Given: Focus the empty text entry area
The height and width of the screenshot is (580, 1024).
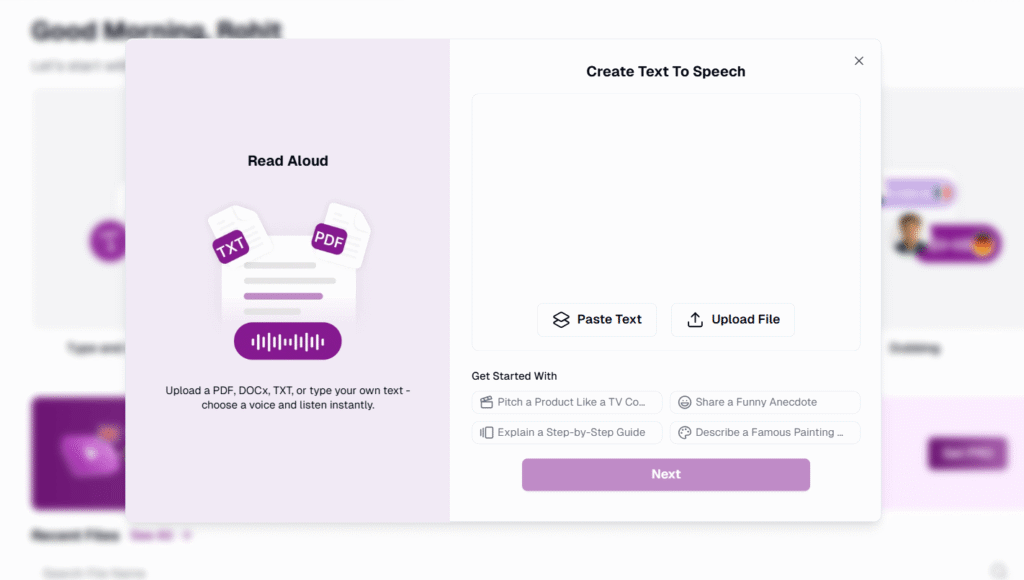Looking at the screenshot, I should click(x=665, y=196).
